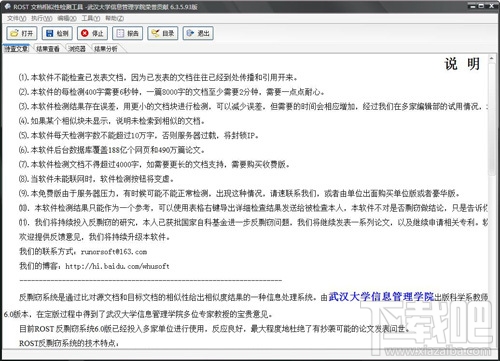Click line (1) about 已发表文档
The image size is (500, 361).
[158, 77]
